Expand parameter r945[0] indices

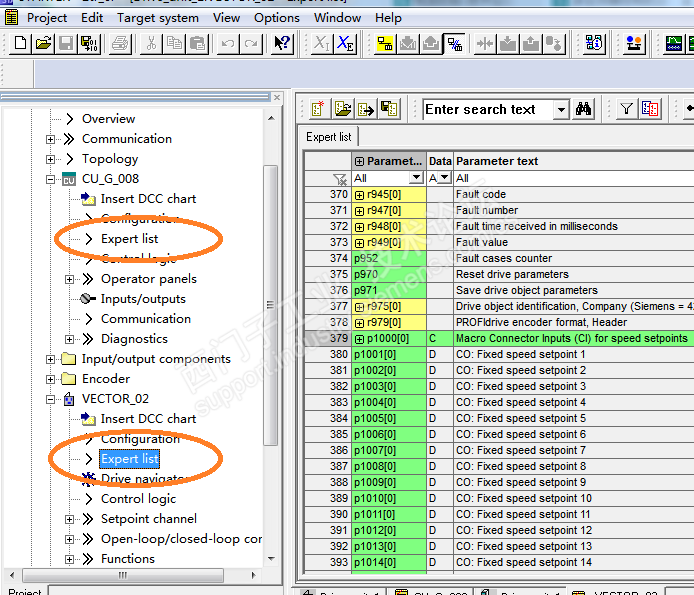(359, 195)
